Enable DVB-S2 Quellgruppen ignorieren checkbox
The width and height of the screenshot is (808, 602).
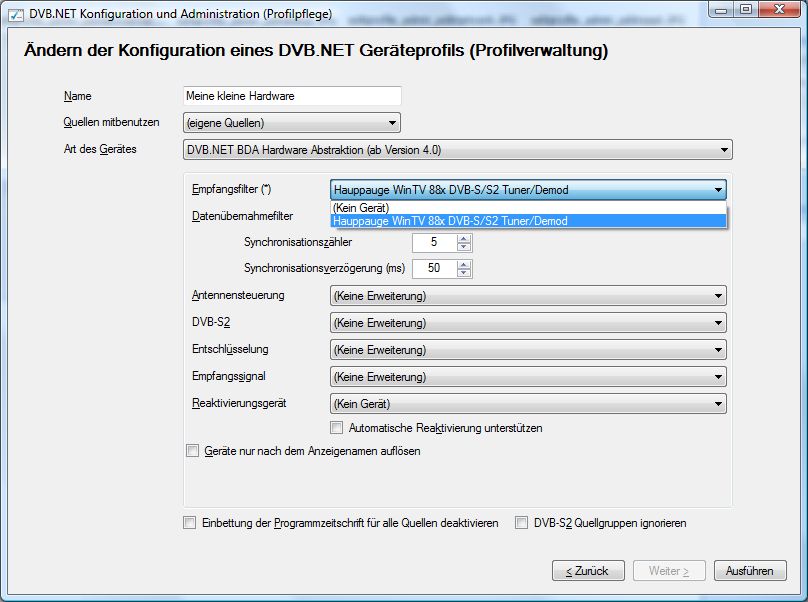pyautogui.click(x=522, y=523)
